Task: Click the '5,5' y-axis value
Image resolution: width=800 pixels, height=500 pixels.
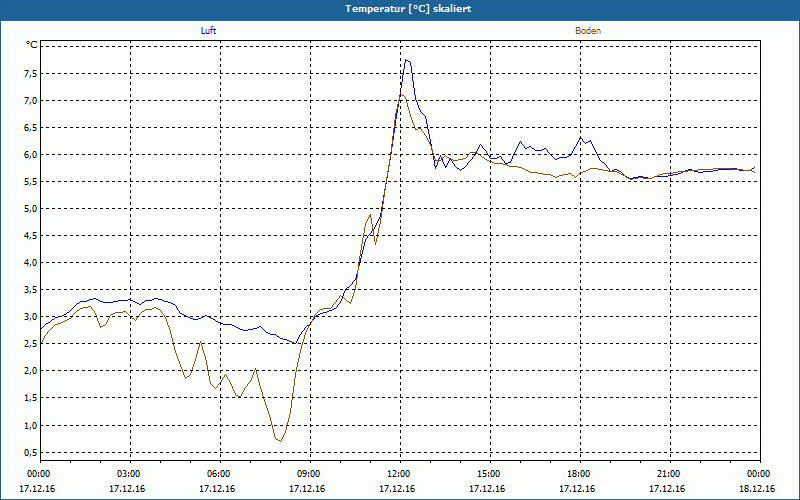Action: click(x=30, y=182)
